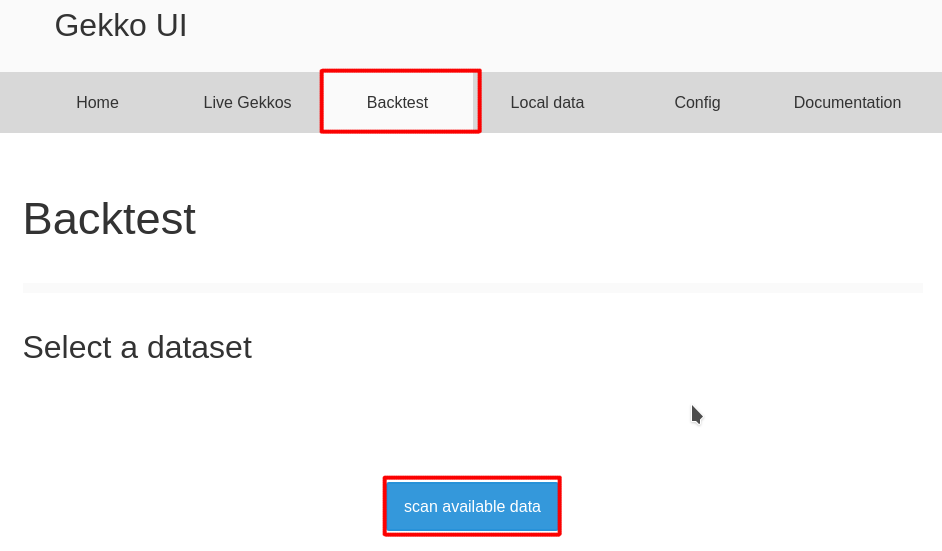Navigate to Gekko configuration page
Viewport: 942px width, 551px height.
pos(697,102)
